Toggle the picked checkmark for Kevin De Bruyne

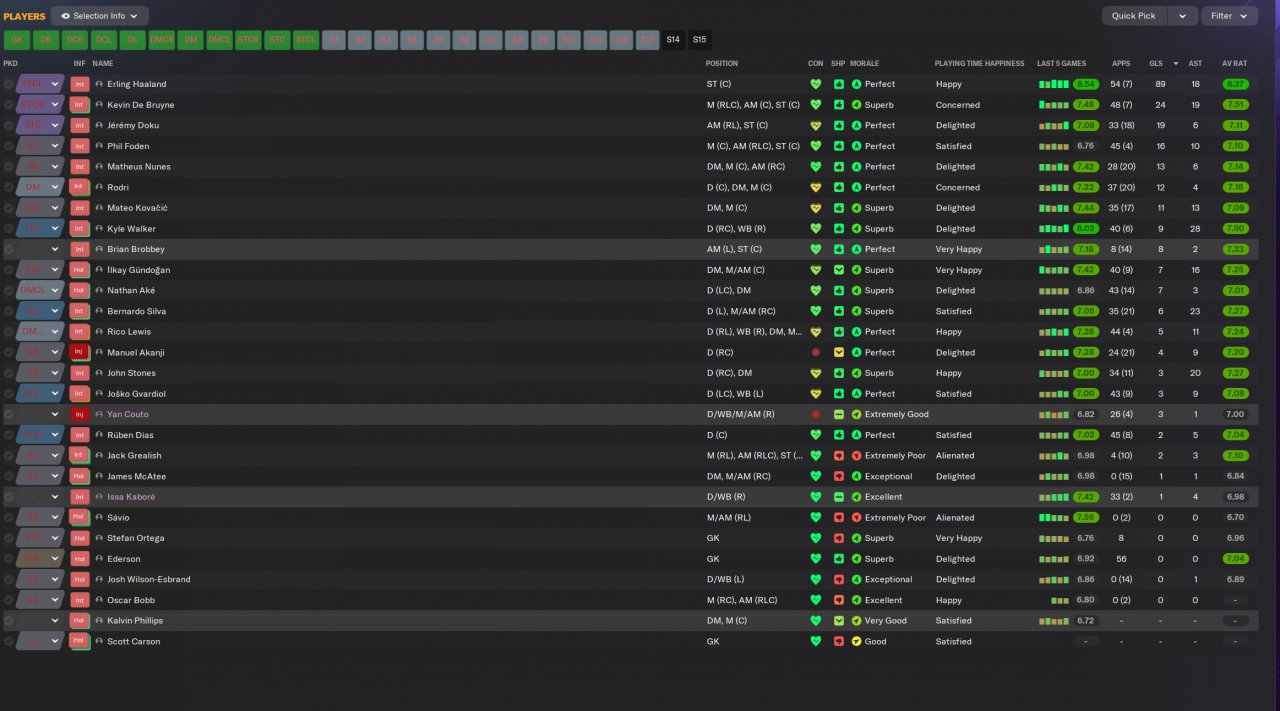[x=9, y=105]
